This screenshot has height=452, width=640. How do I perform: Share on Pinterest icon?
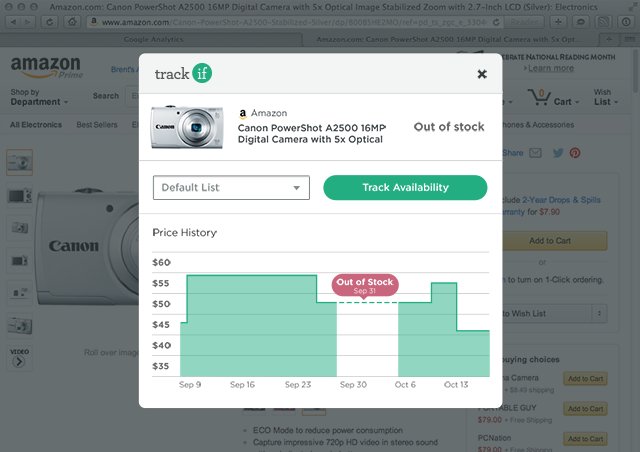click(x=575, y=153)
